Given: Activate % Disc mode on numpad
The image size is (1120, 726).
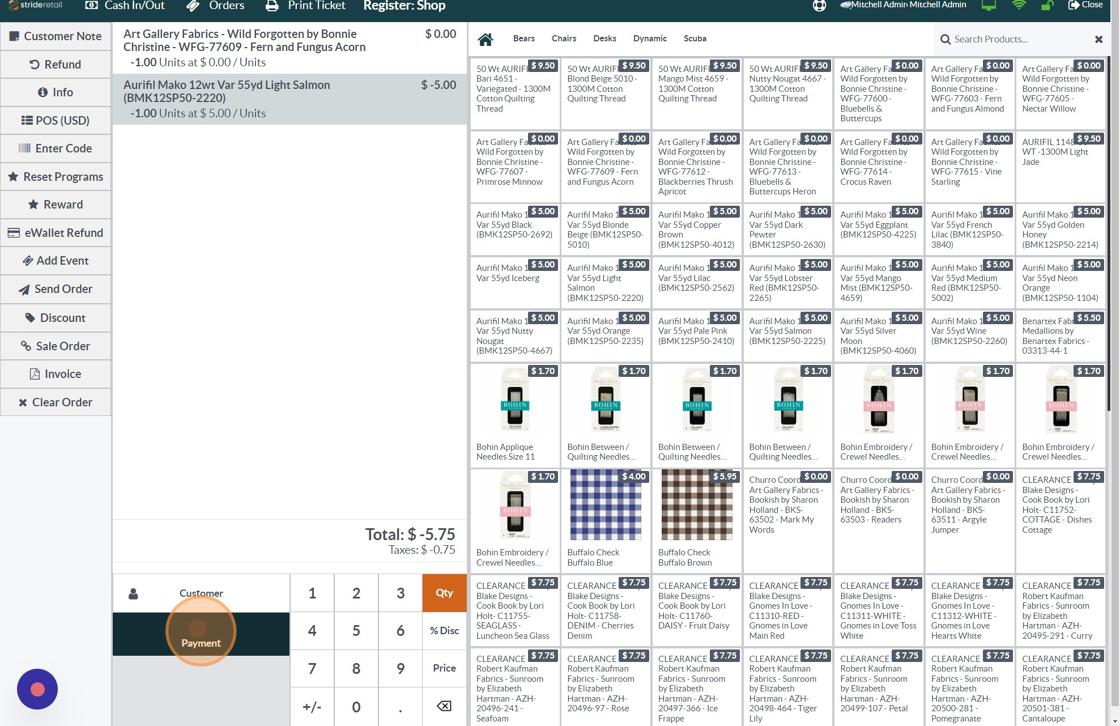Looking at the screenshot, I should (x=444, y=630).
